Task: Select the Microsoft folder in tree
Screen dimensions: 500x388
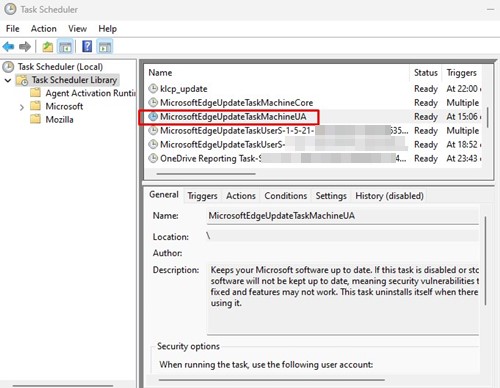Action: pyautogui.click(x=64, y=106)
